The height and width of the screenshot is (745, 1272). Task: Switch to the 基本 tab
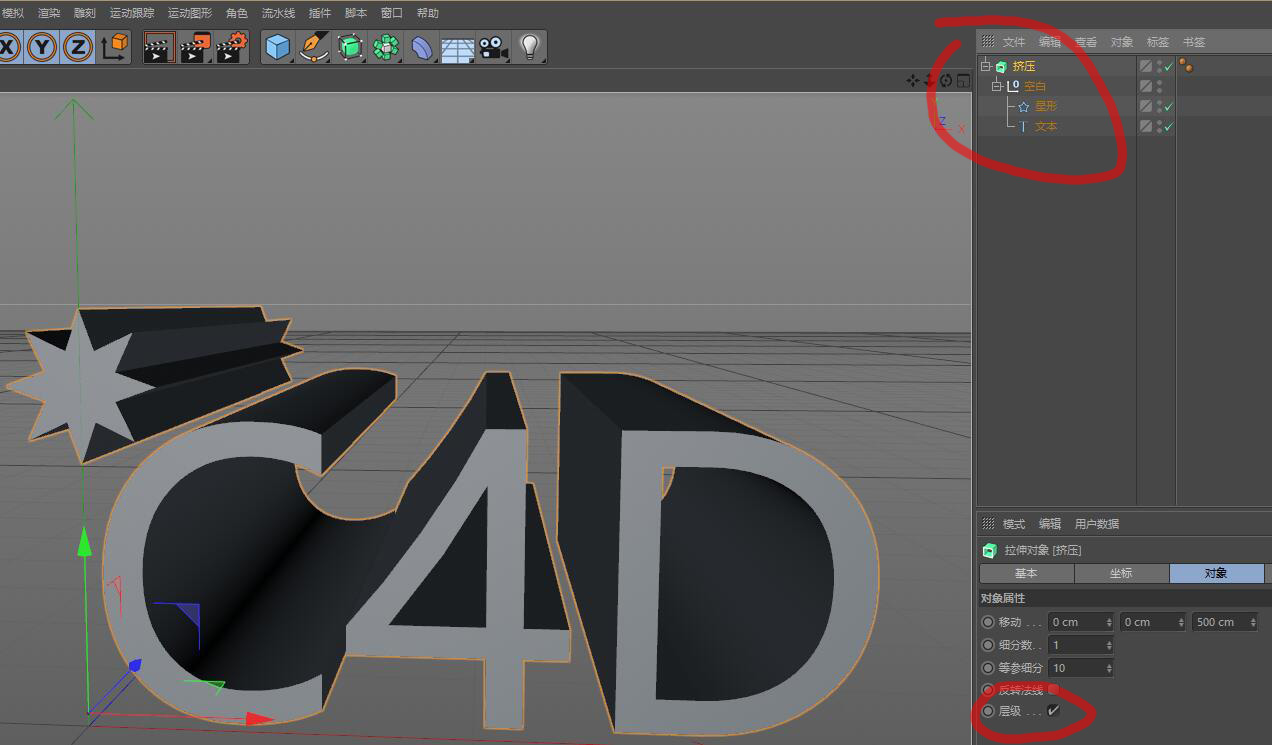[x=1026, y=574]
